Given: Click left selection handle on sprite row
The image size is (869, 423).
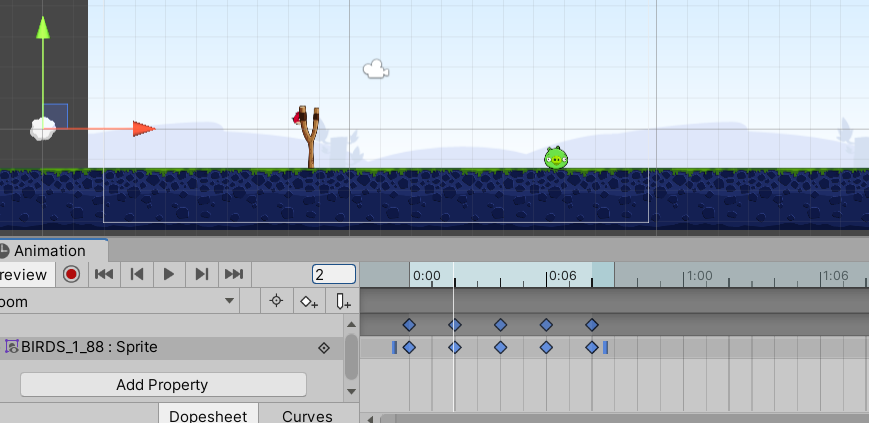Looking at the screenshot, I should coord(395,348).
